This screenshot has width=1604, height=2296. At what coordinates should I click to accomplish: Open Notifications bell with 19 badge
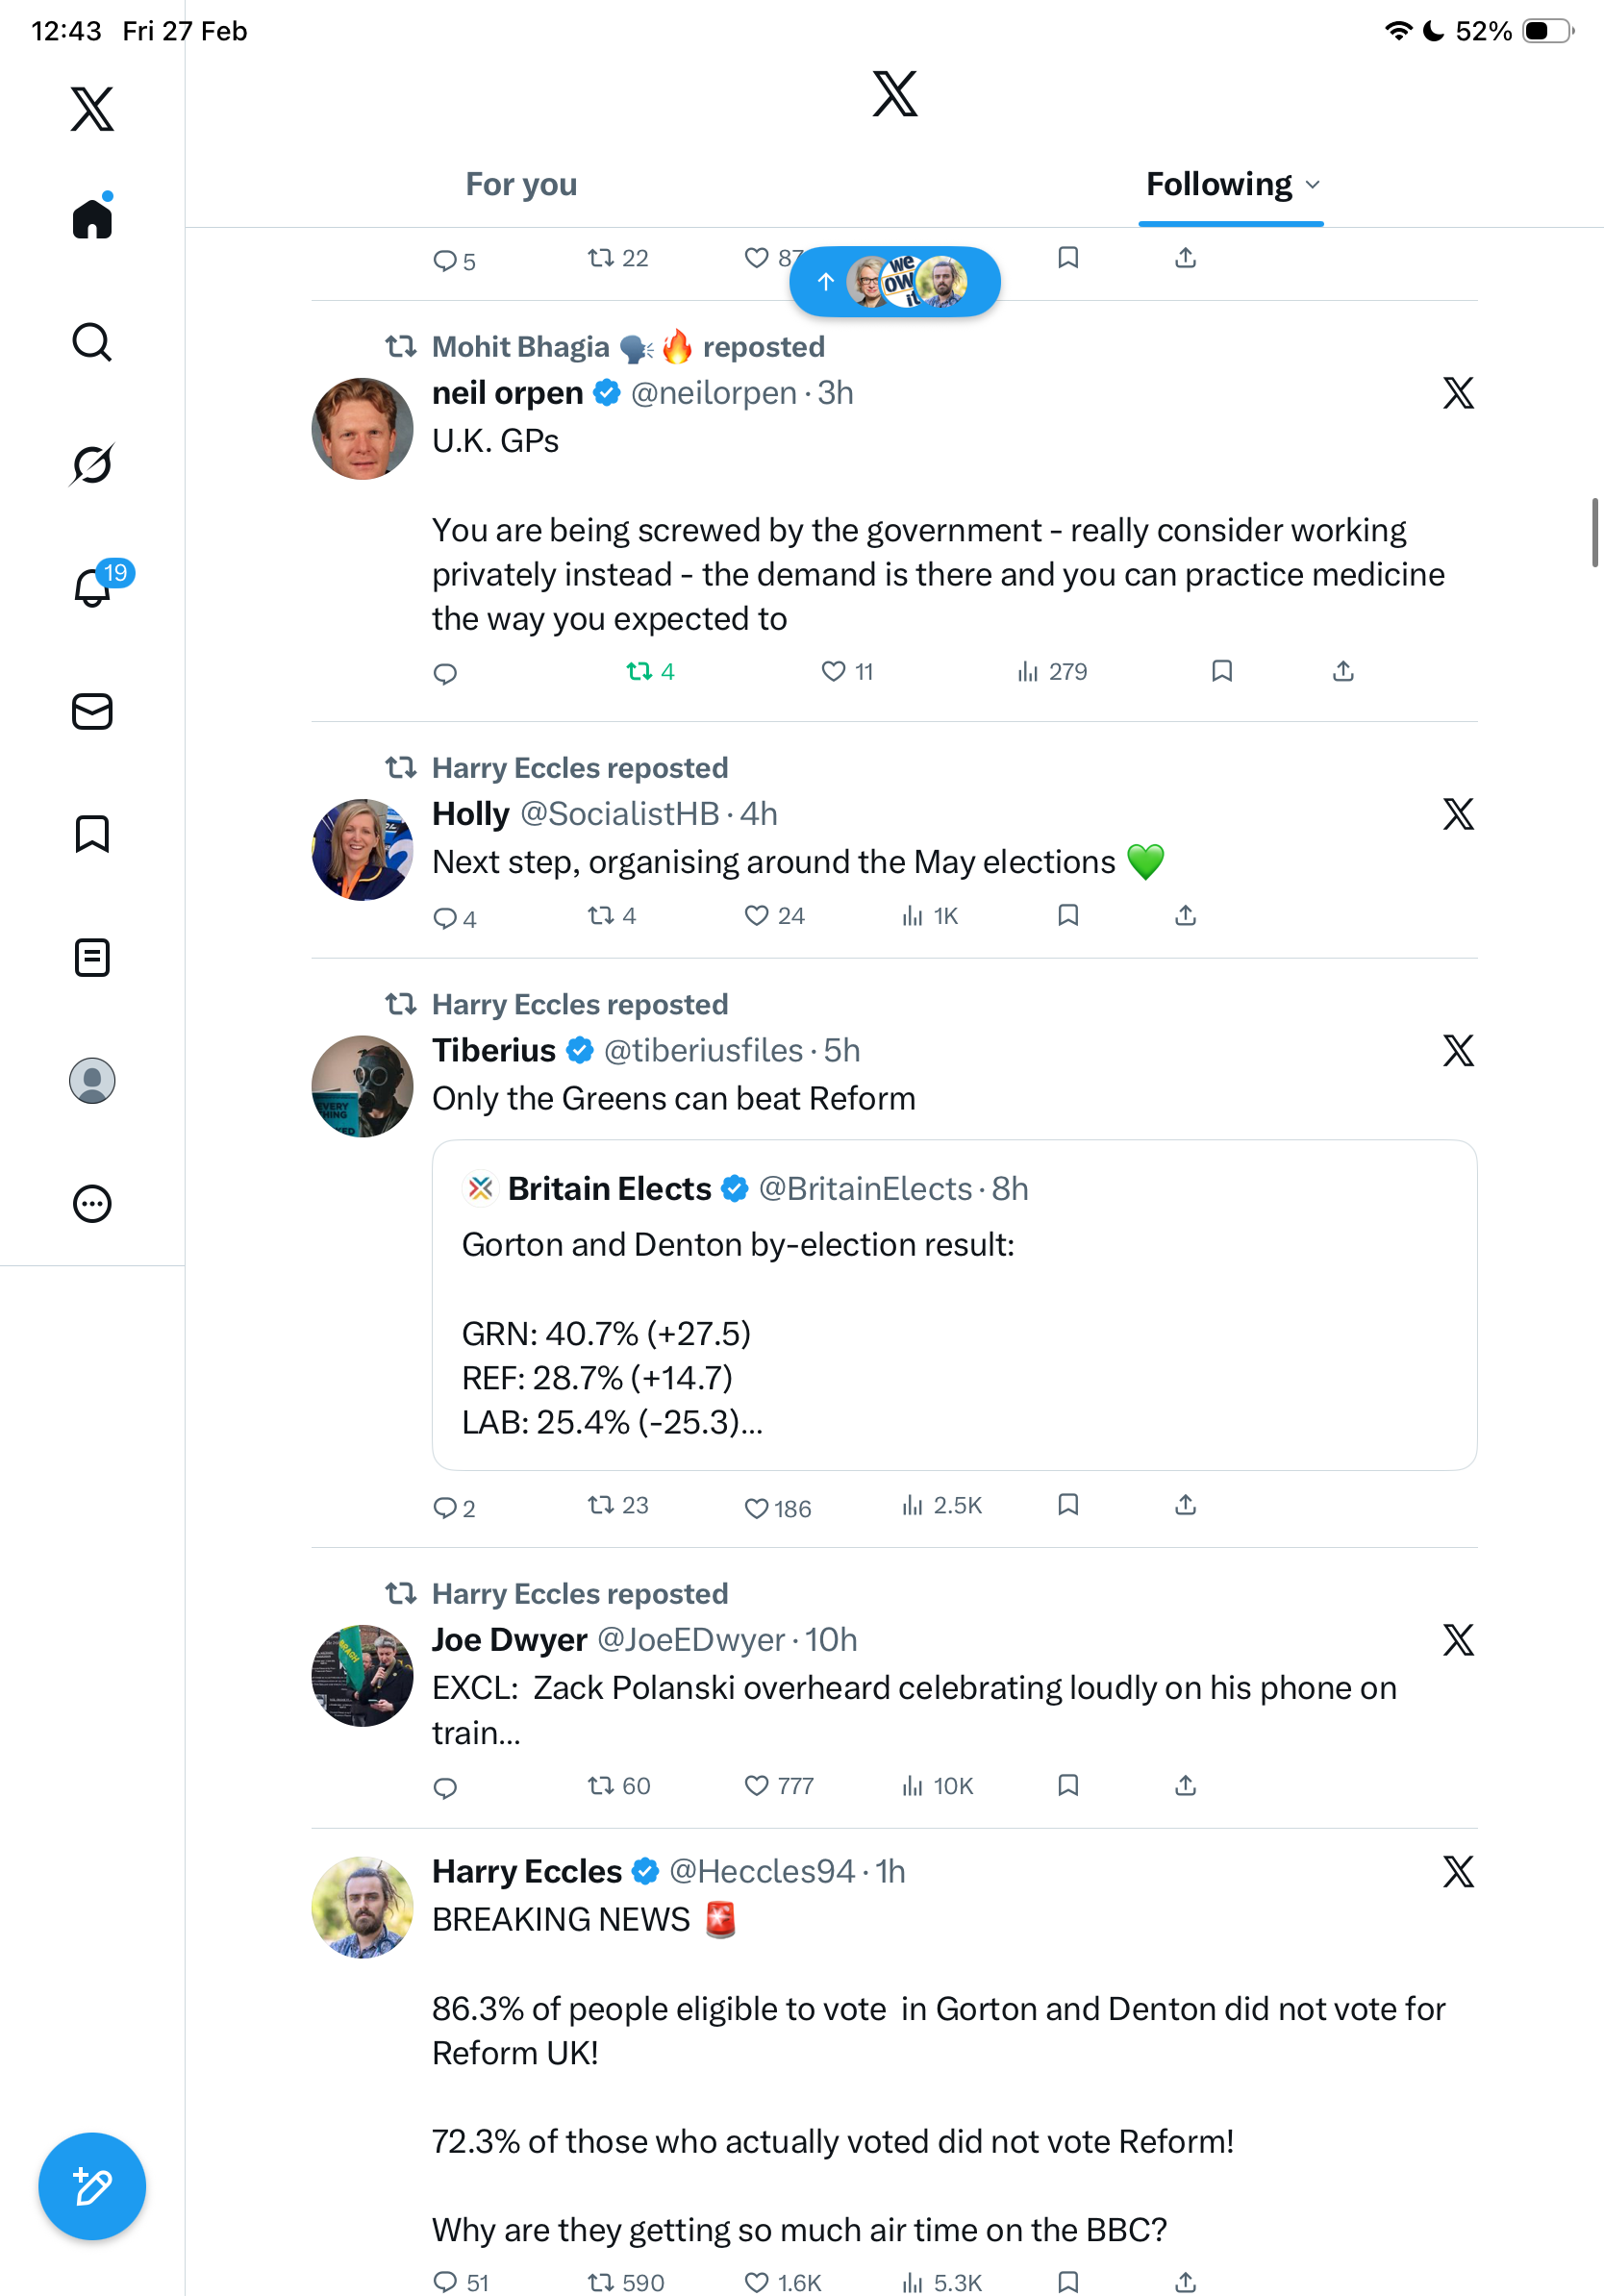point(94,587)
